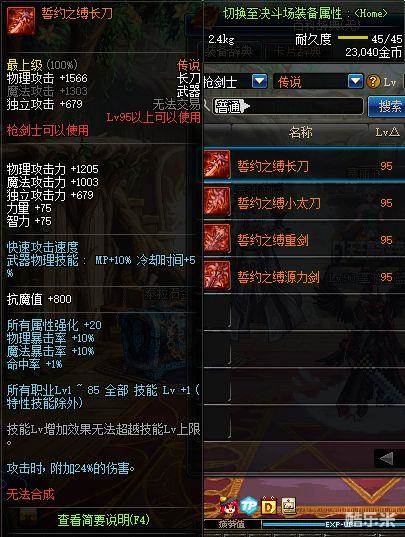Switch to the 装备辞典 tab
This screenshot has height=537, width=405.
tap(230, 51)
